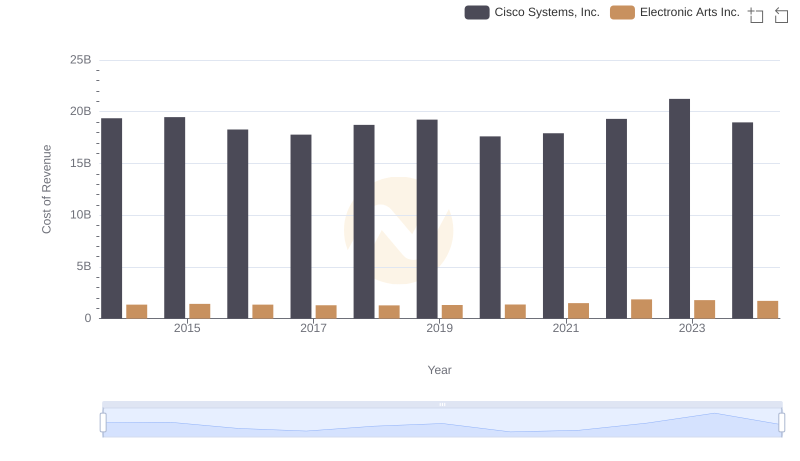Click the 5B y-axis label

pyautogui.click(x=84, y=266)
